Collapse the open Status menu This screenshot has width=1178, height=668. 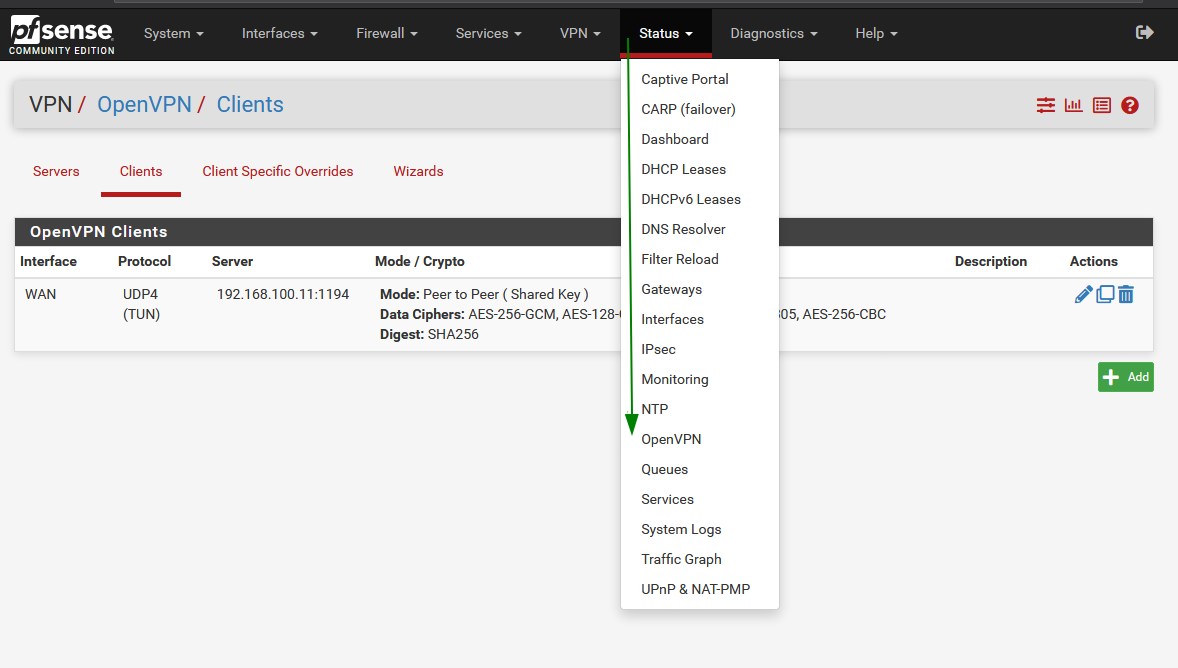tap(666, 33)
